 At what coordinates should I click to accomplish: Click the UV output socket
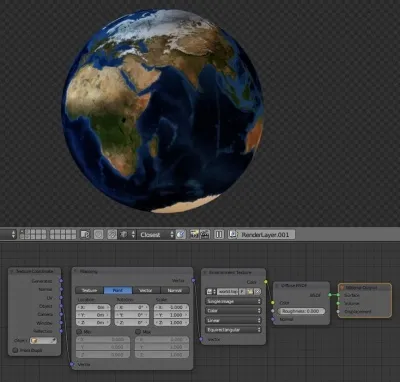61,298
